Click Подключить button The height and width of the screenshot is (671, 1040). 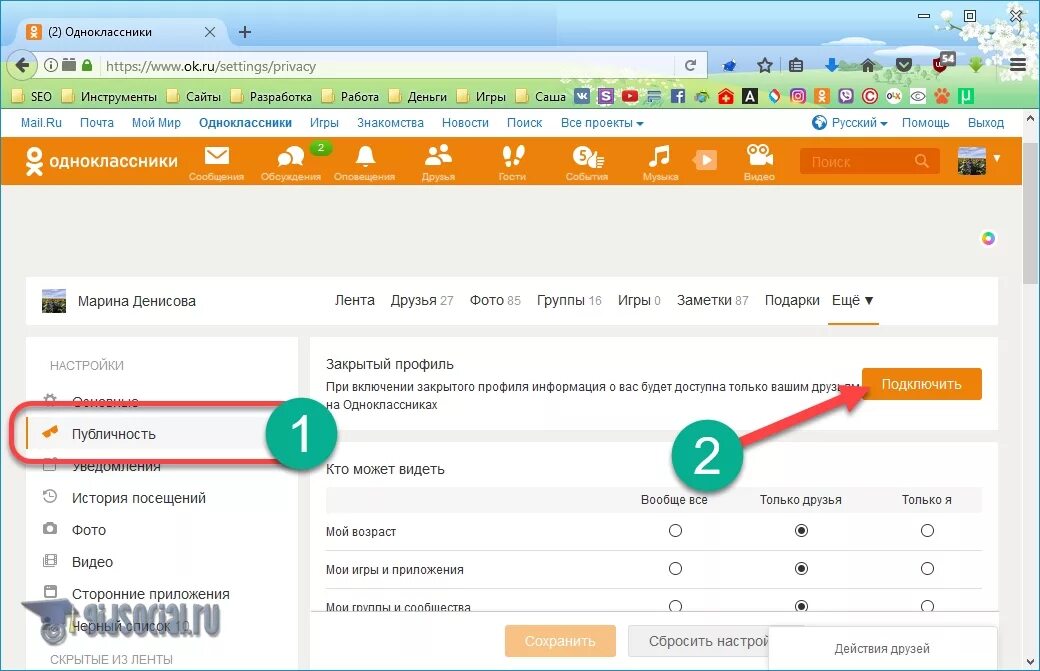point(921,384)
